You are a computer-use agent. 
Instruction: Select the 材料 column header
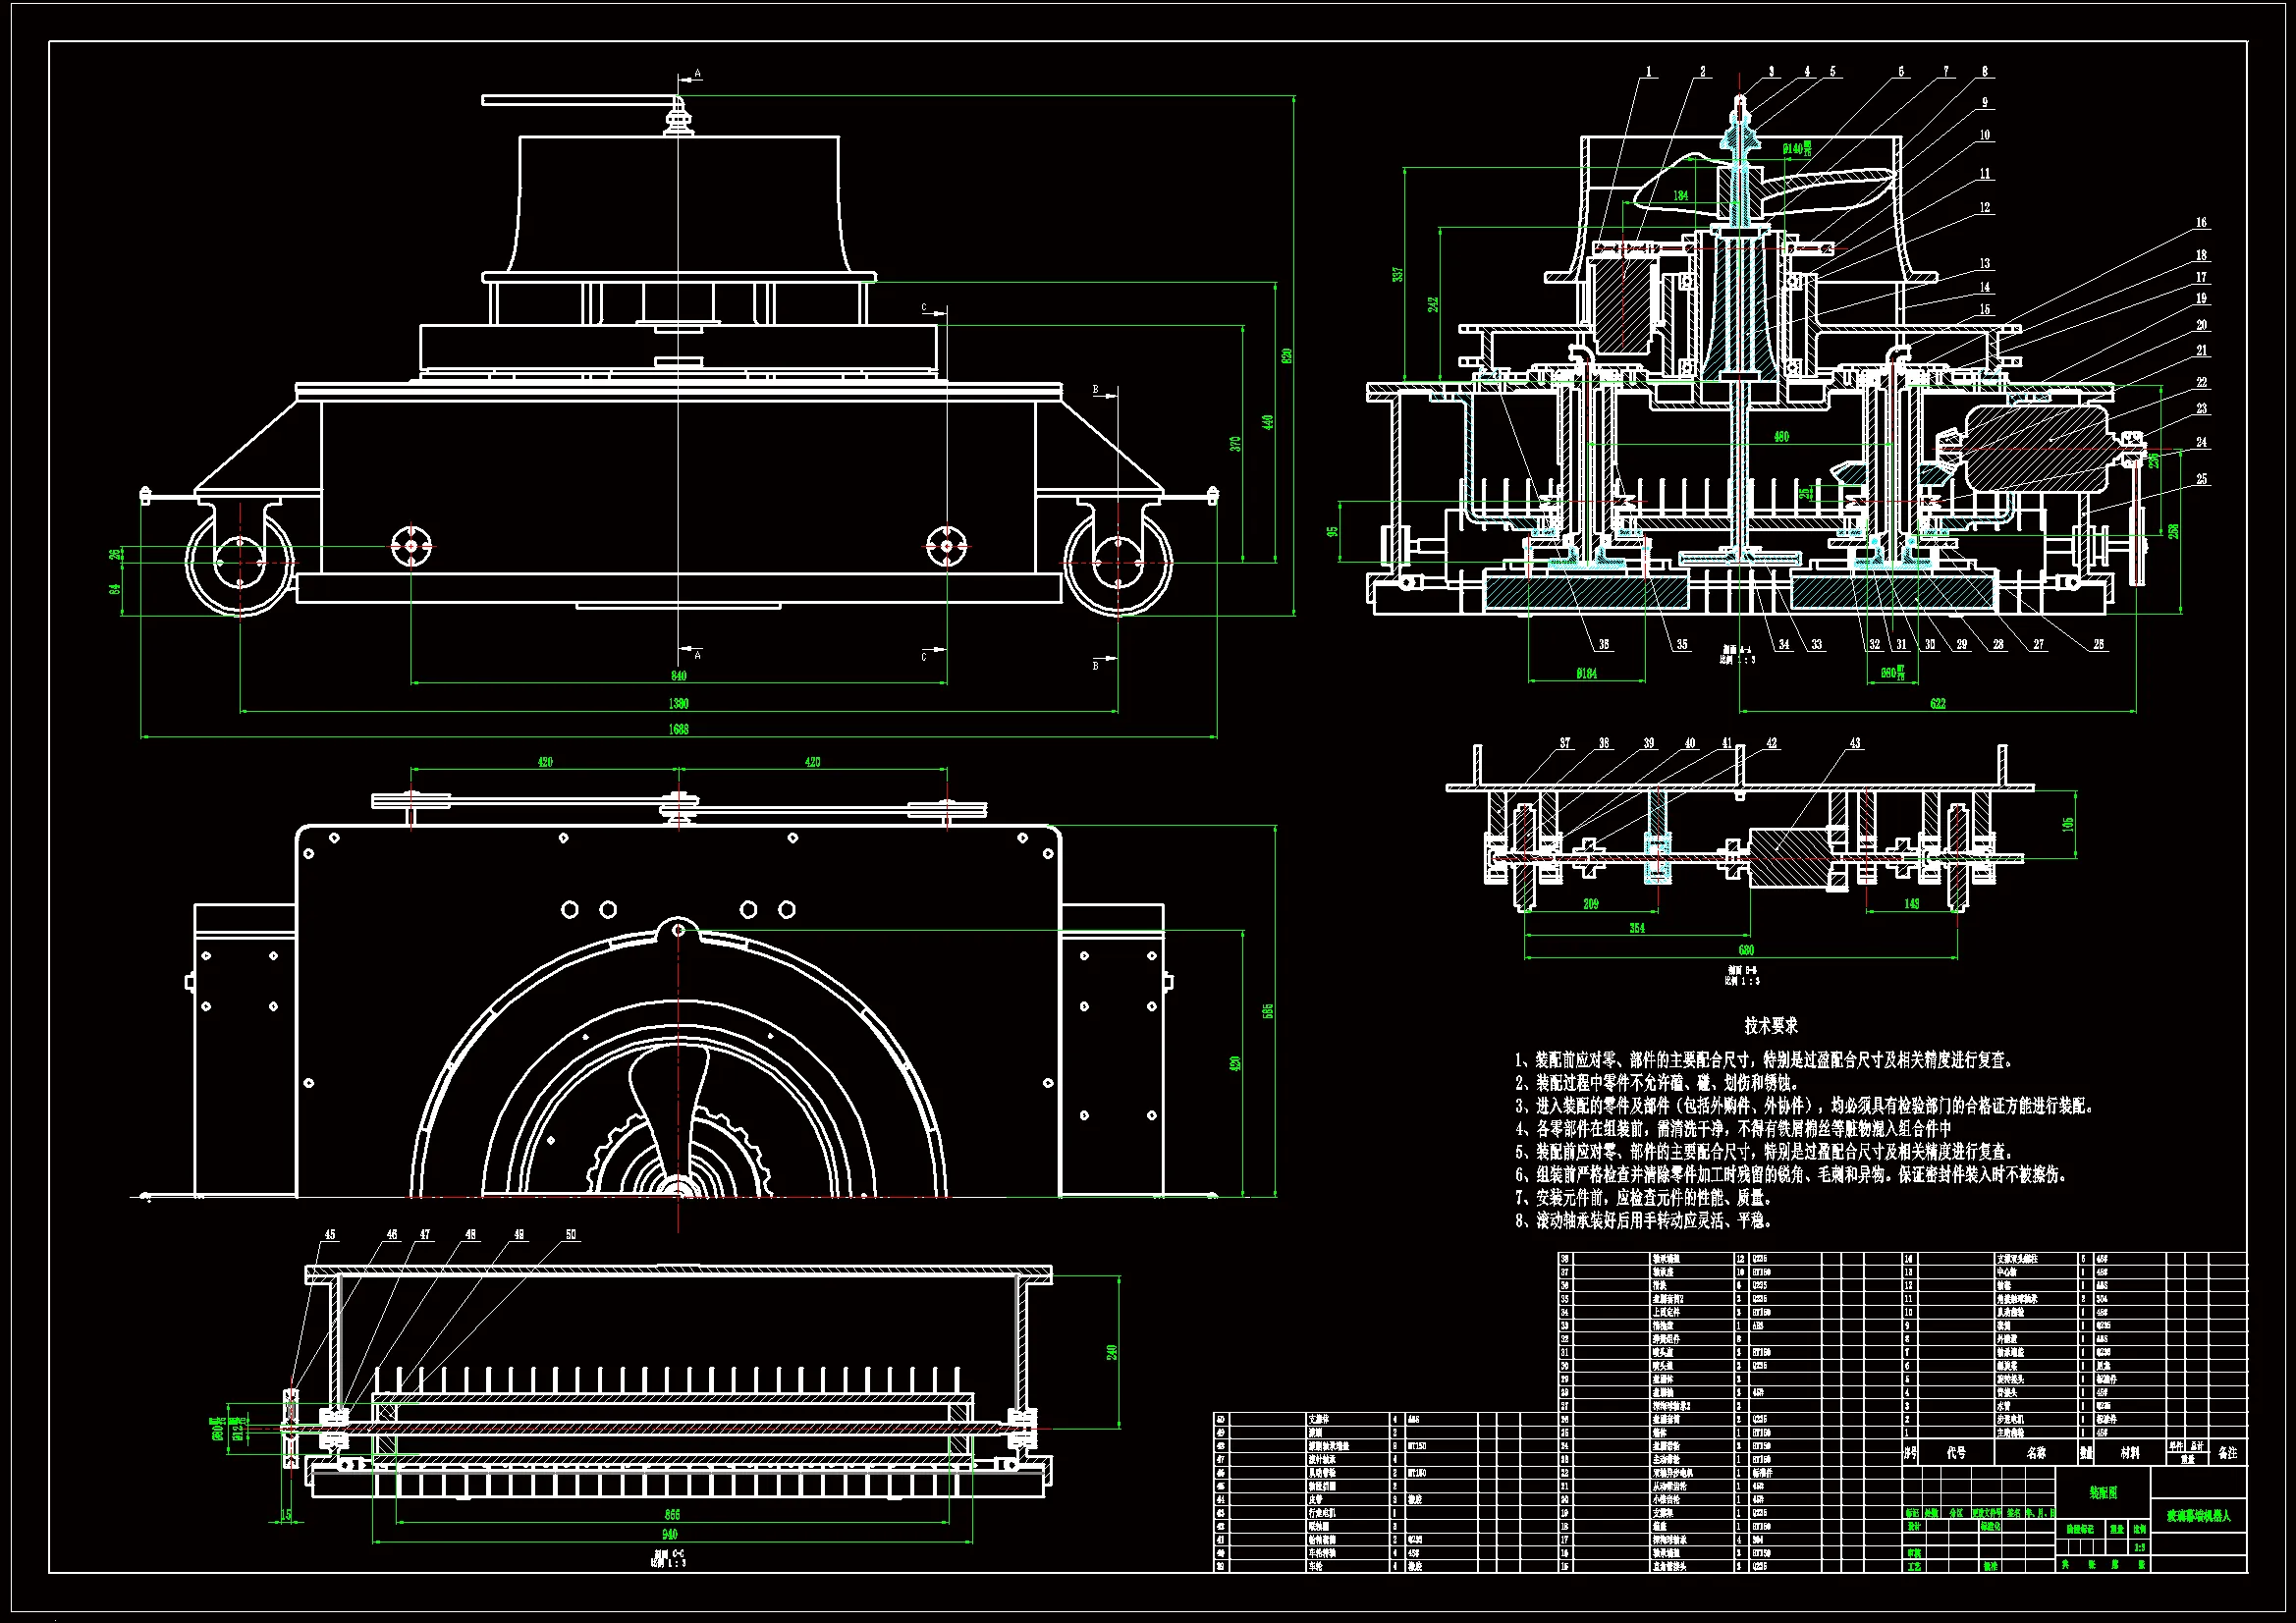(x=2130, y=1453)
